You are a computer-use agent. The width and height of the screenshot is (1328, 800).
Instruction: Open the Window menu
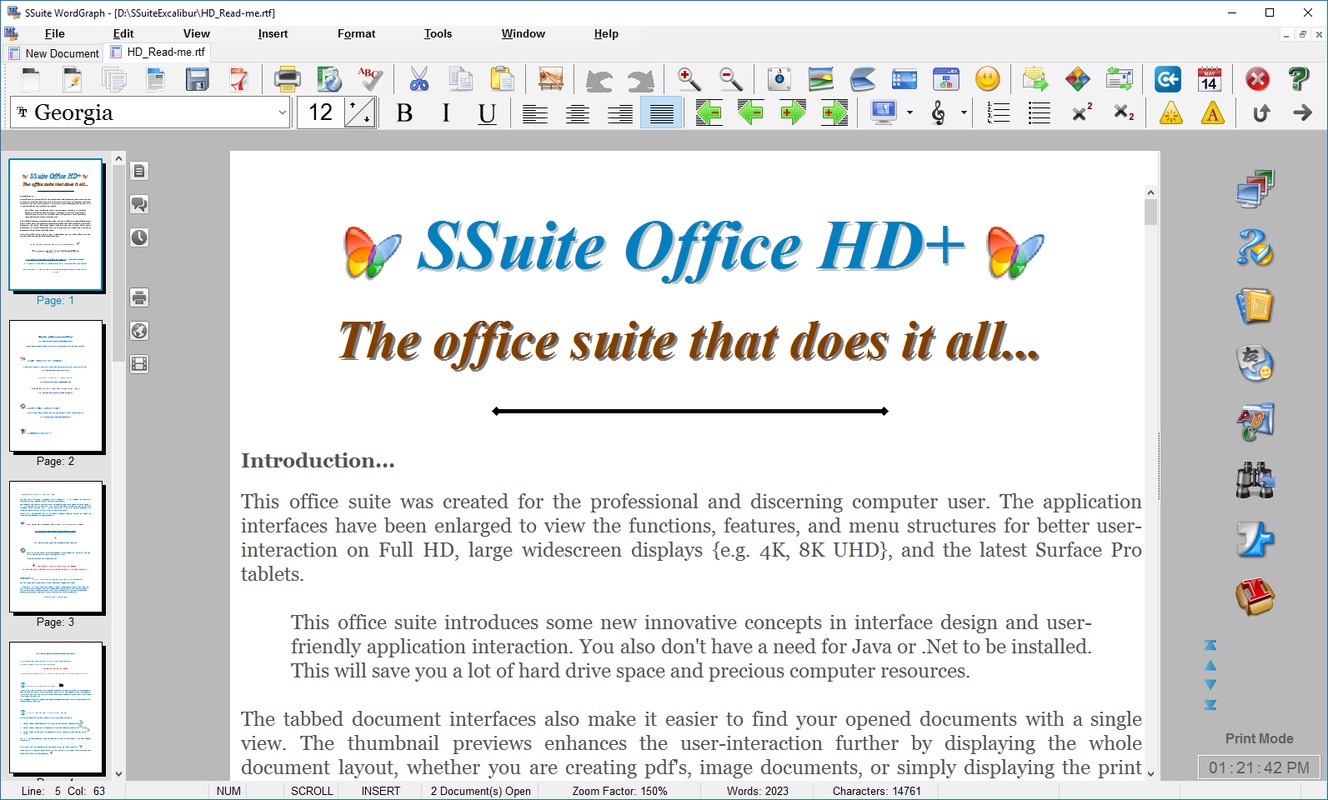523,34
